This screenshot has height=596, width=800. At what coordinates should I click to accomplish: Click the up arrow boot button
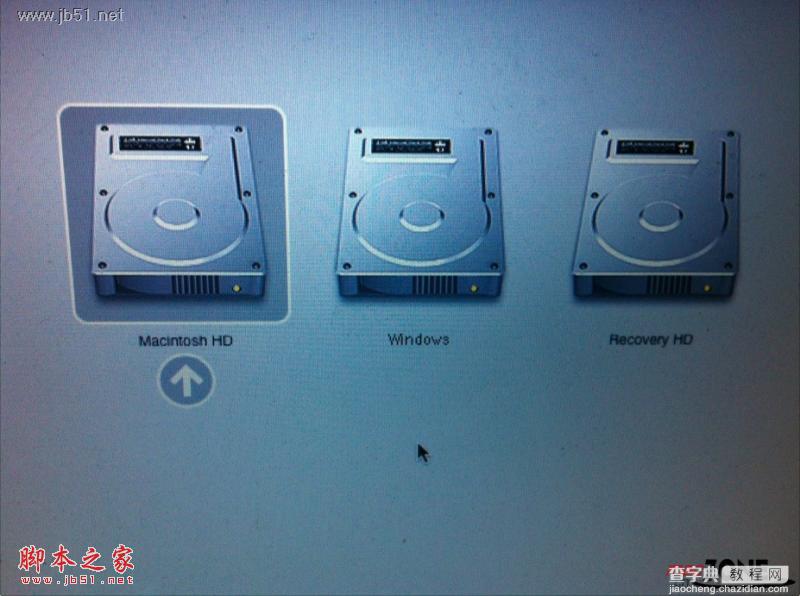pyautogui.click(x=186, y=380)
